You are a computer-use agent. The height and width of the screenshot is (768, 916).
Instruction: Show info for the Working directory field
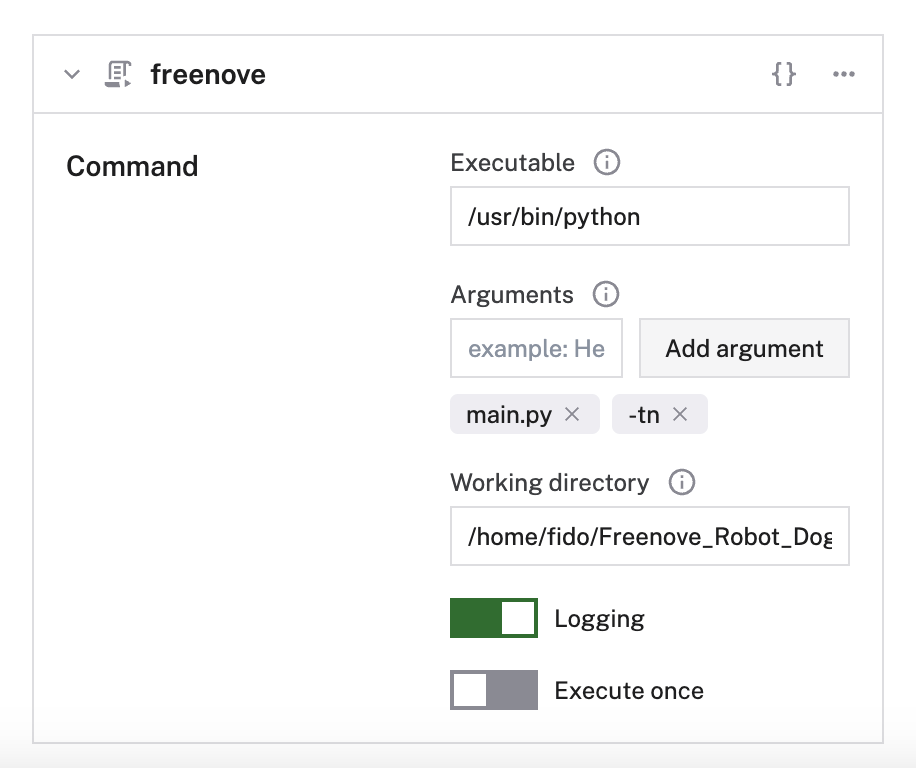point(681,483)
